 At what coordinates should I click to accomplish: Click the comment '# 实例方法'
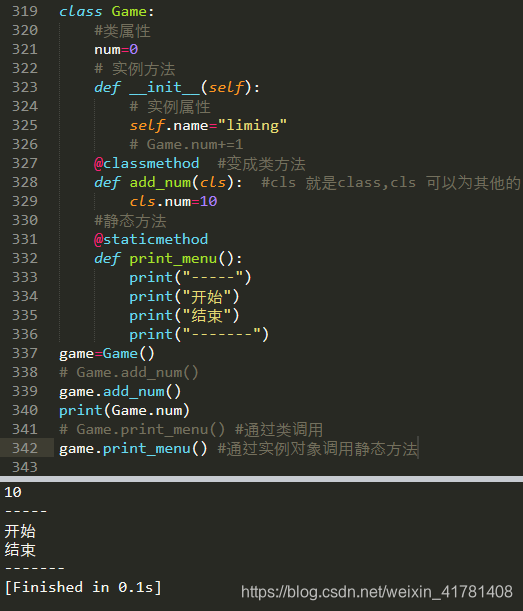tap(135, 69)
